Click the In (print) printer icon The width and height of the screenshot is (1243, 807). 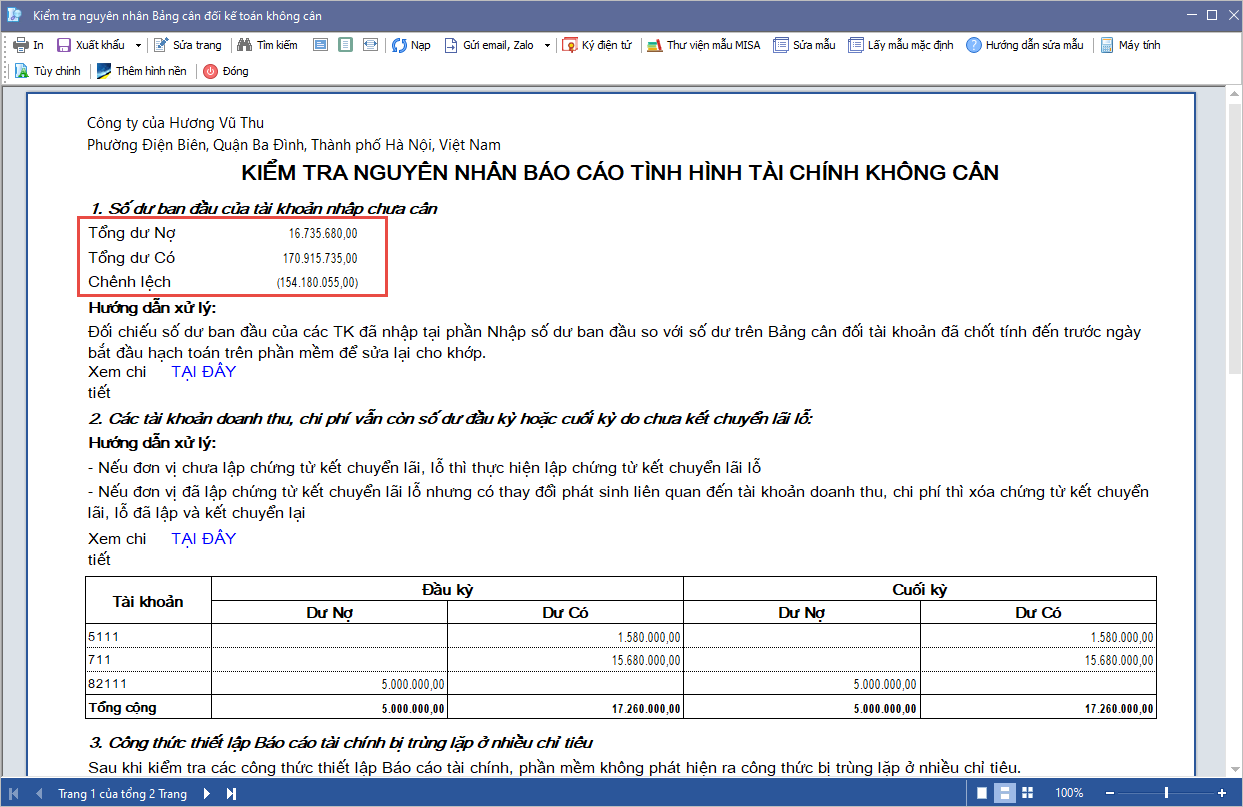(x=20, y=45)
